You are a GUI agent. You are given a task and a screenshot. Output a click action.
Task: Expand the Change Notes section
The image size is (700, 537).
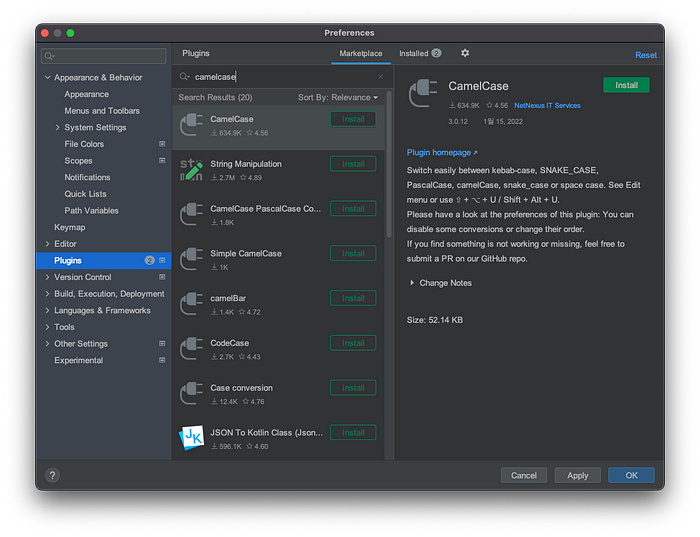tap(412, 283)
